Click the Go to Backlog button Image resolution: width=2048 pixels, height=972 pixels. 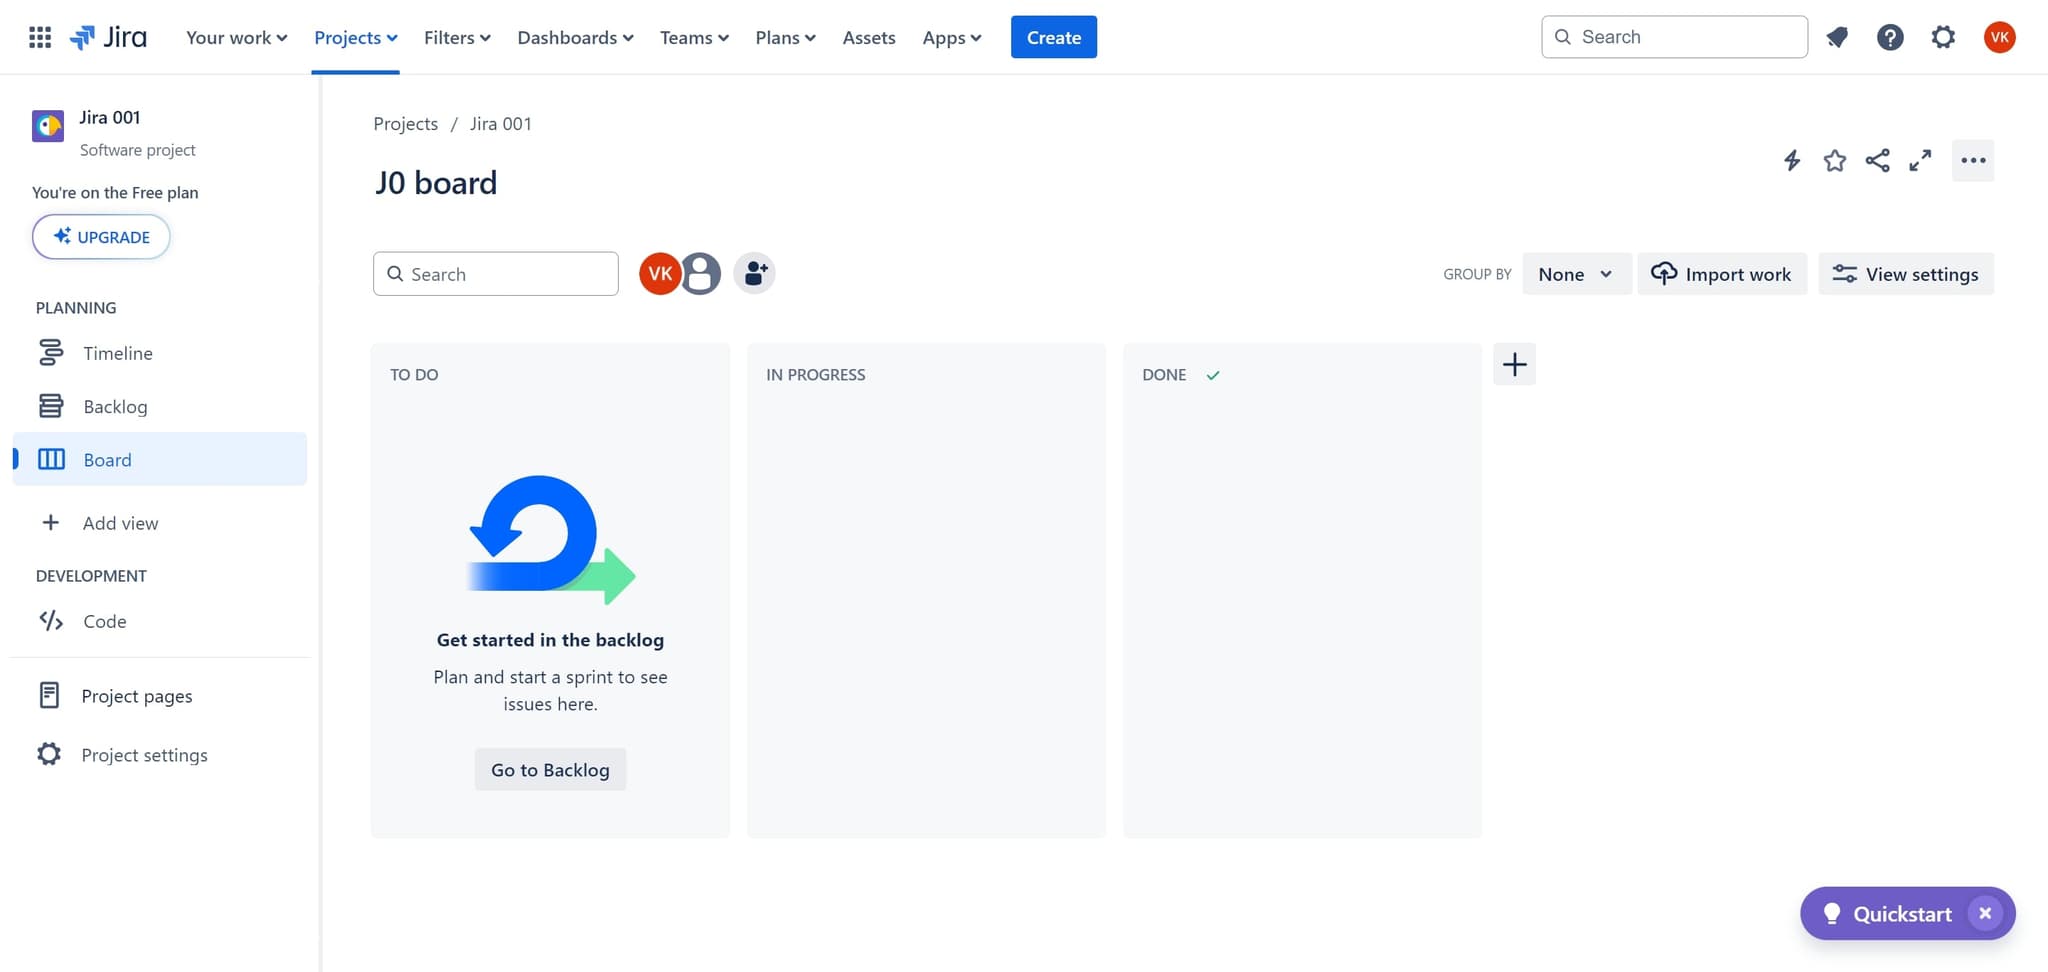[x=549, y=769]
